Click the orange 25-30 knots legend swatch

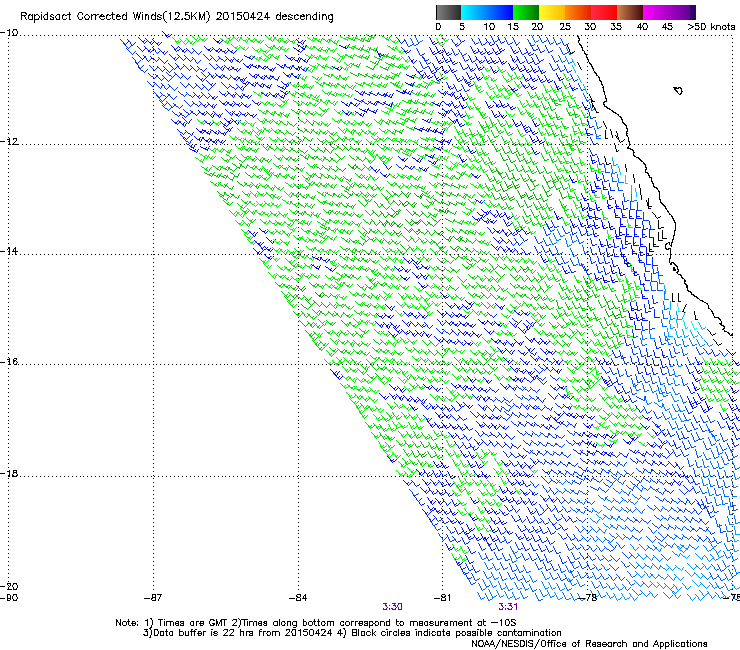pos(578,12)
